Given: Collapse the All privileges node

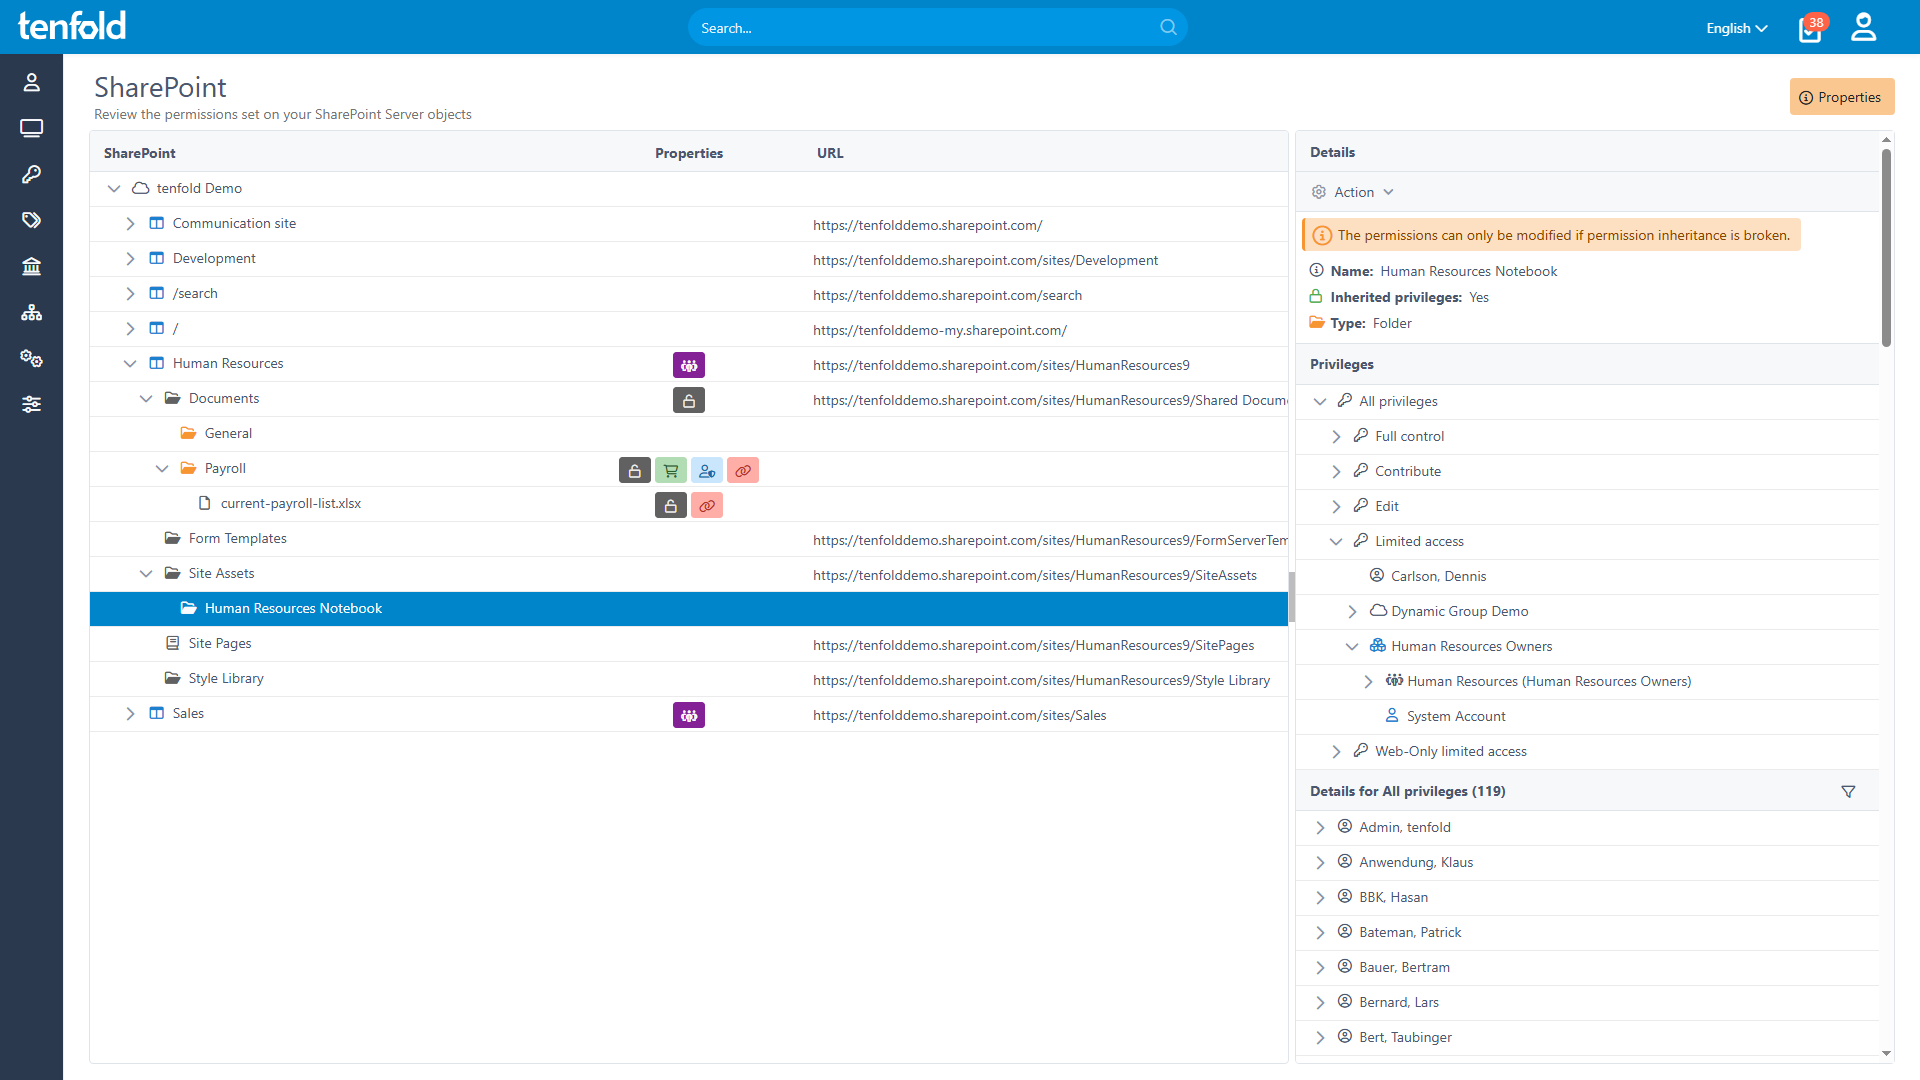Looking at the screenshot, I should point(1320,401).
